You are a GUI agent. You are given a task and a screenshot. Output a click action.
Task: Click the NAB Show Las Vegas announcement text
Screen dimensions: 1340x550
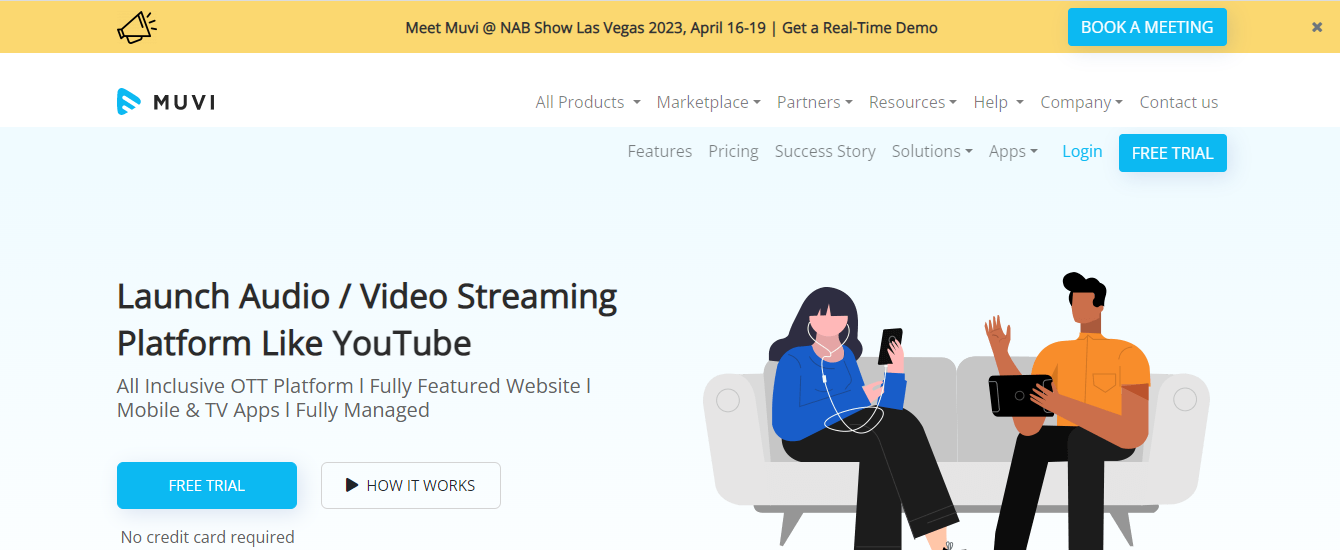pyautogui.click(x=671, y=27)
